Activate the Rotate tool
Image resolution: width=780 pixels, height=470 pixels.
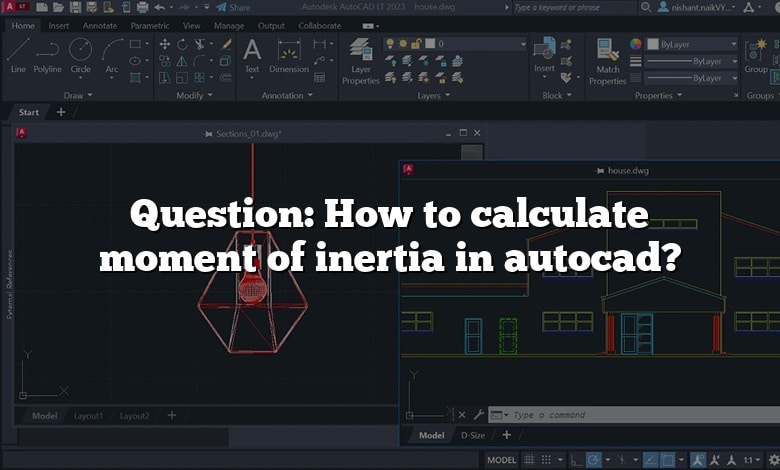pyautogui.click(x=182, y=44)
